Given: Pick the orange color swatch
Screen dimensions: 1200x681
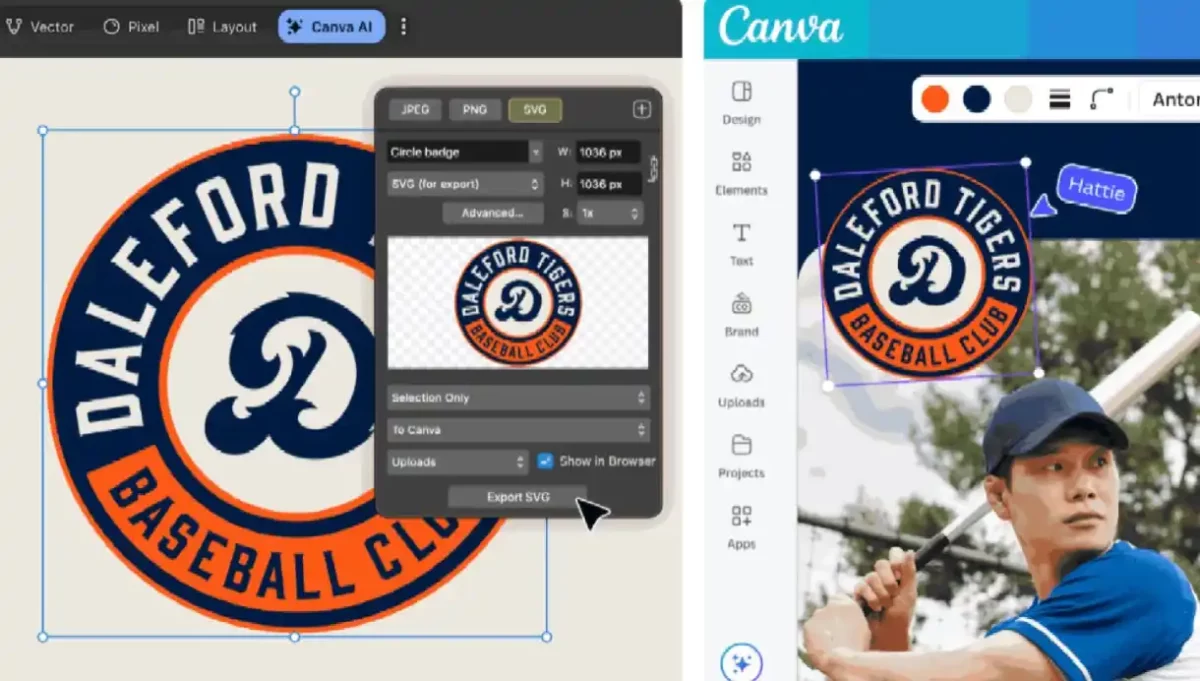Looking at the screenshot, I should pos(935,99).
